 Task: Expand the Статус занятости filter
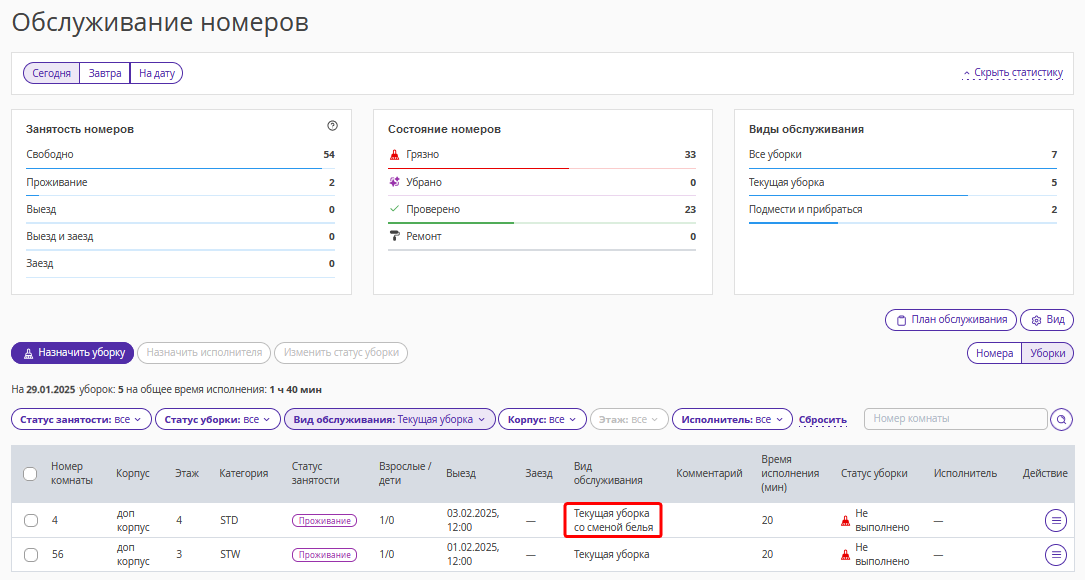coord(81,419)
